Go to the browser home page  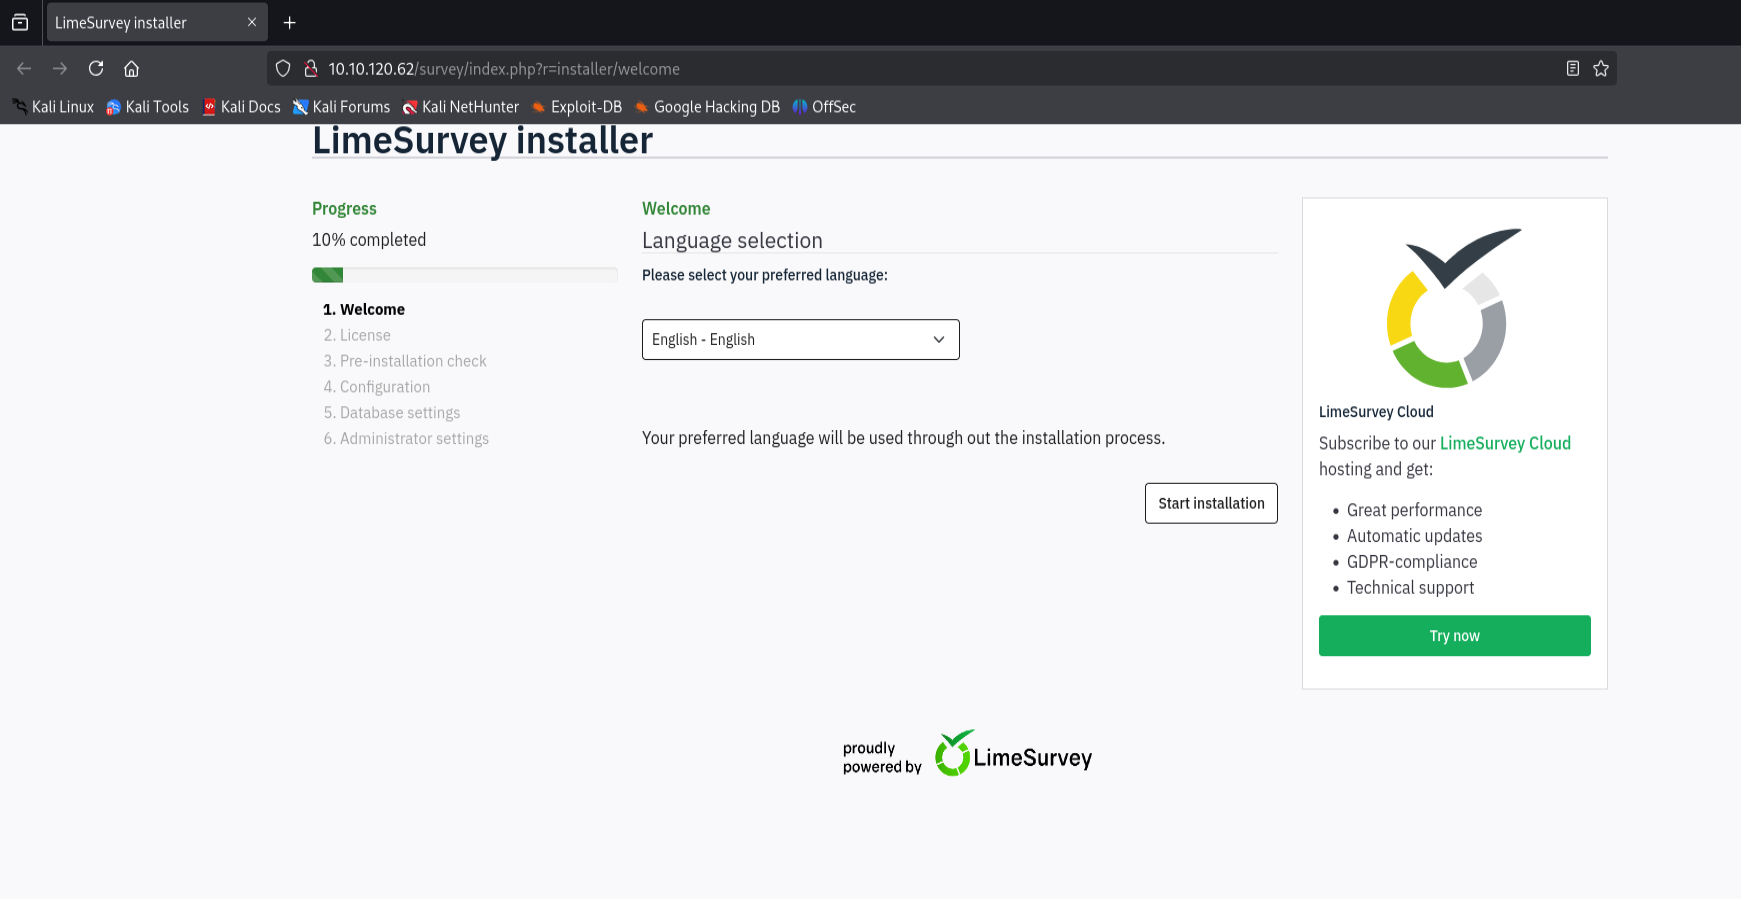click(131, 69)
